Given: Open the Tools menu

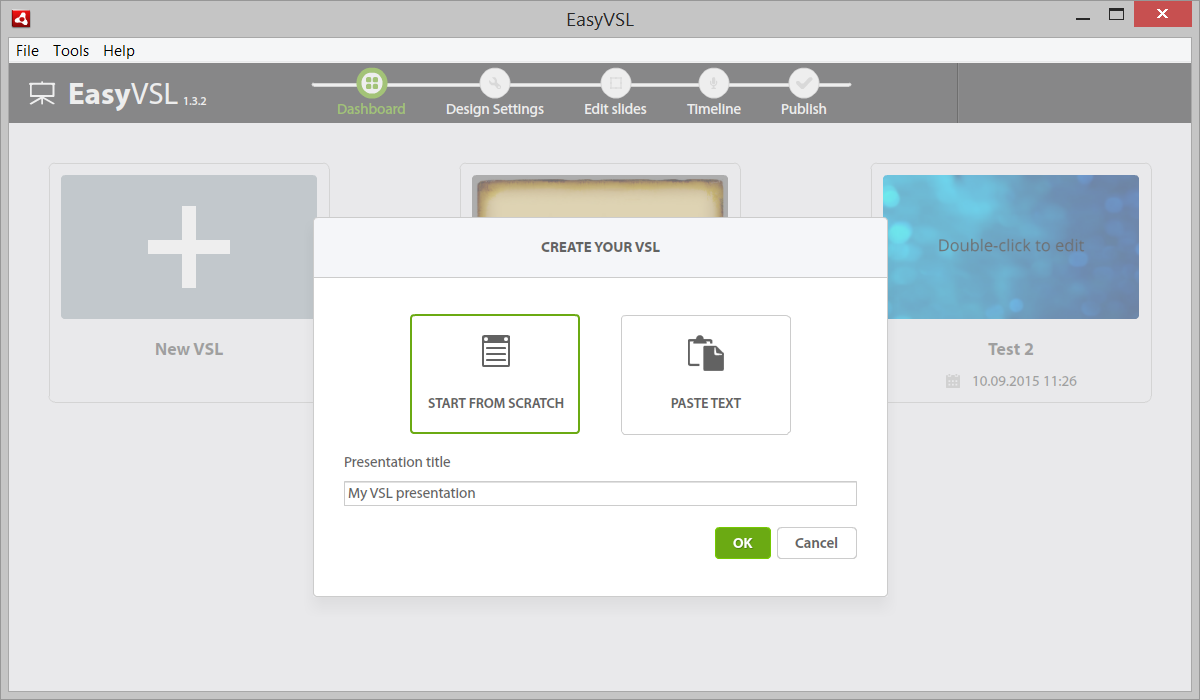Looking at the screenshot, I should tap(71, 50).
